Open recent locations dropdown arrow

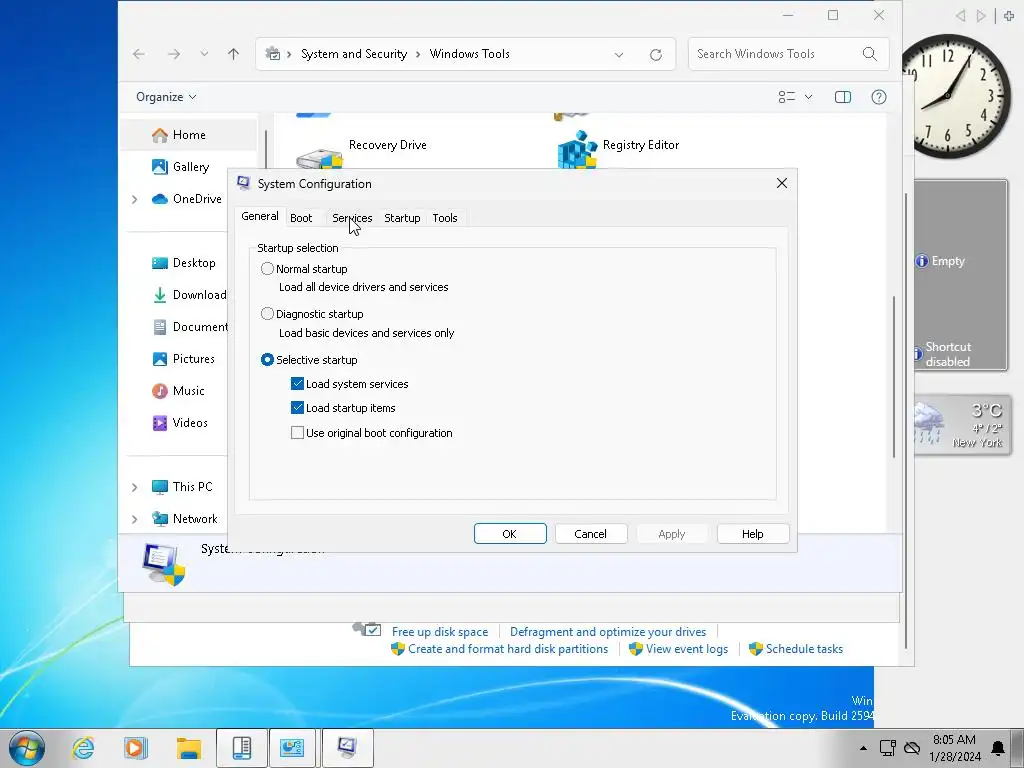(x=204, y=54)
